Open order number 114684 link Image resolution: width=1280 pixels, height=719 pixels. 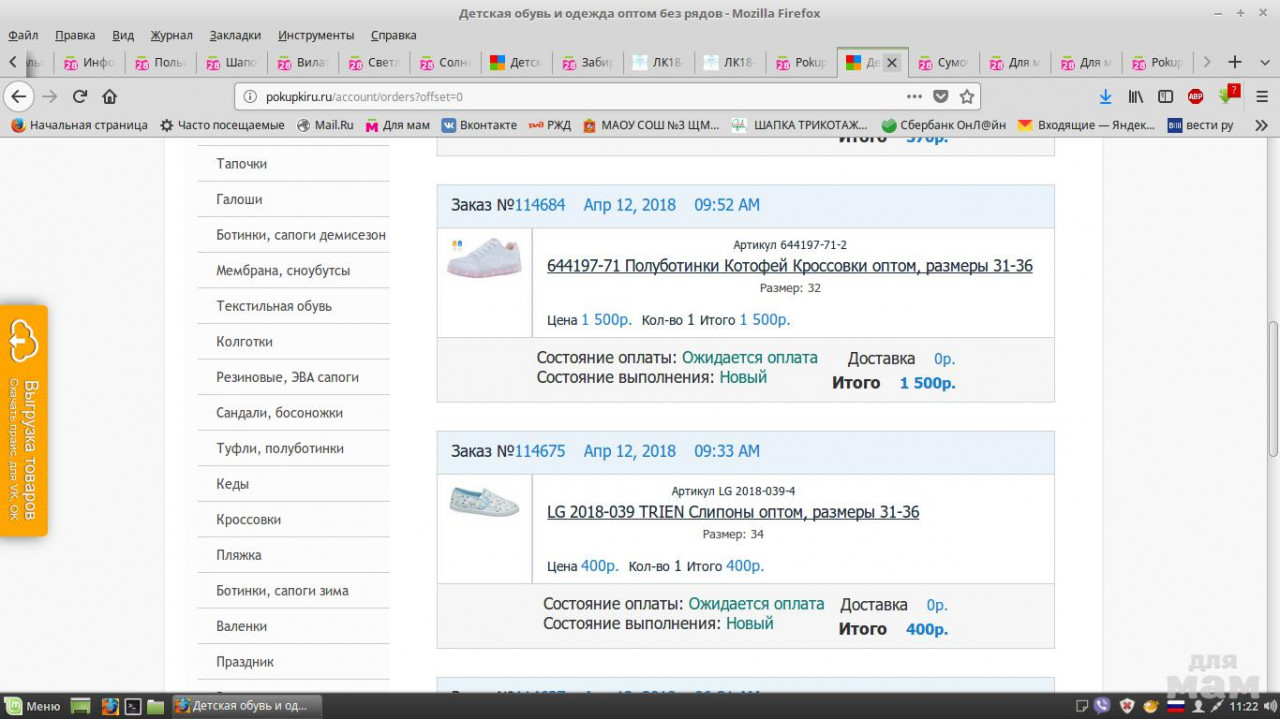pyautogui.click(x=540, y=205)
